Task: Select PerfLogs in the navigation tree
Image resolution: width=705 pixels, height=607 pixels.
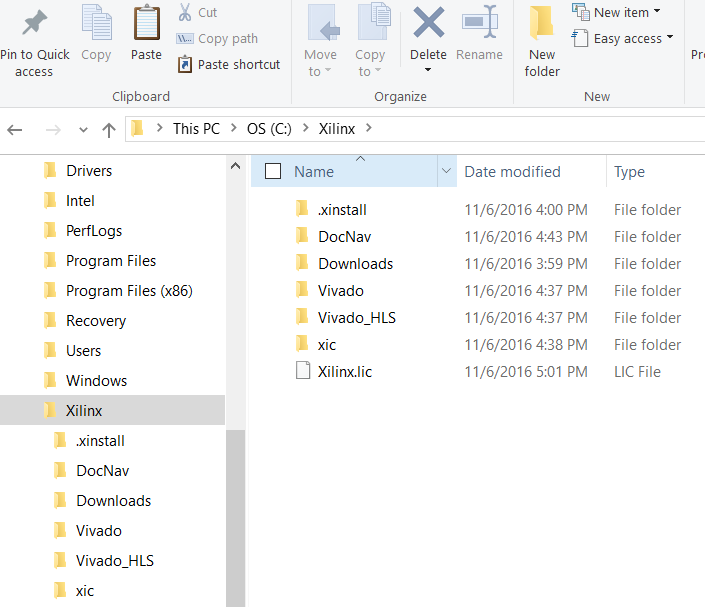Action: (x=94, y=231)
